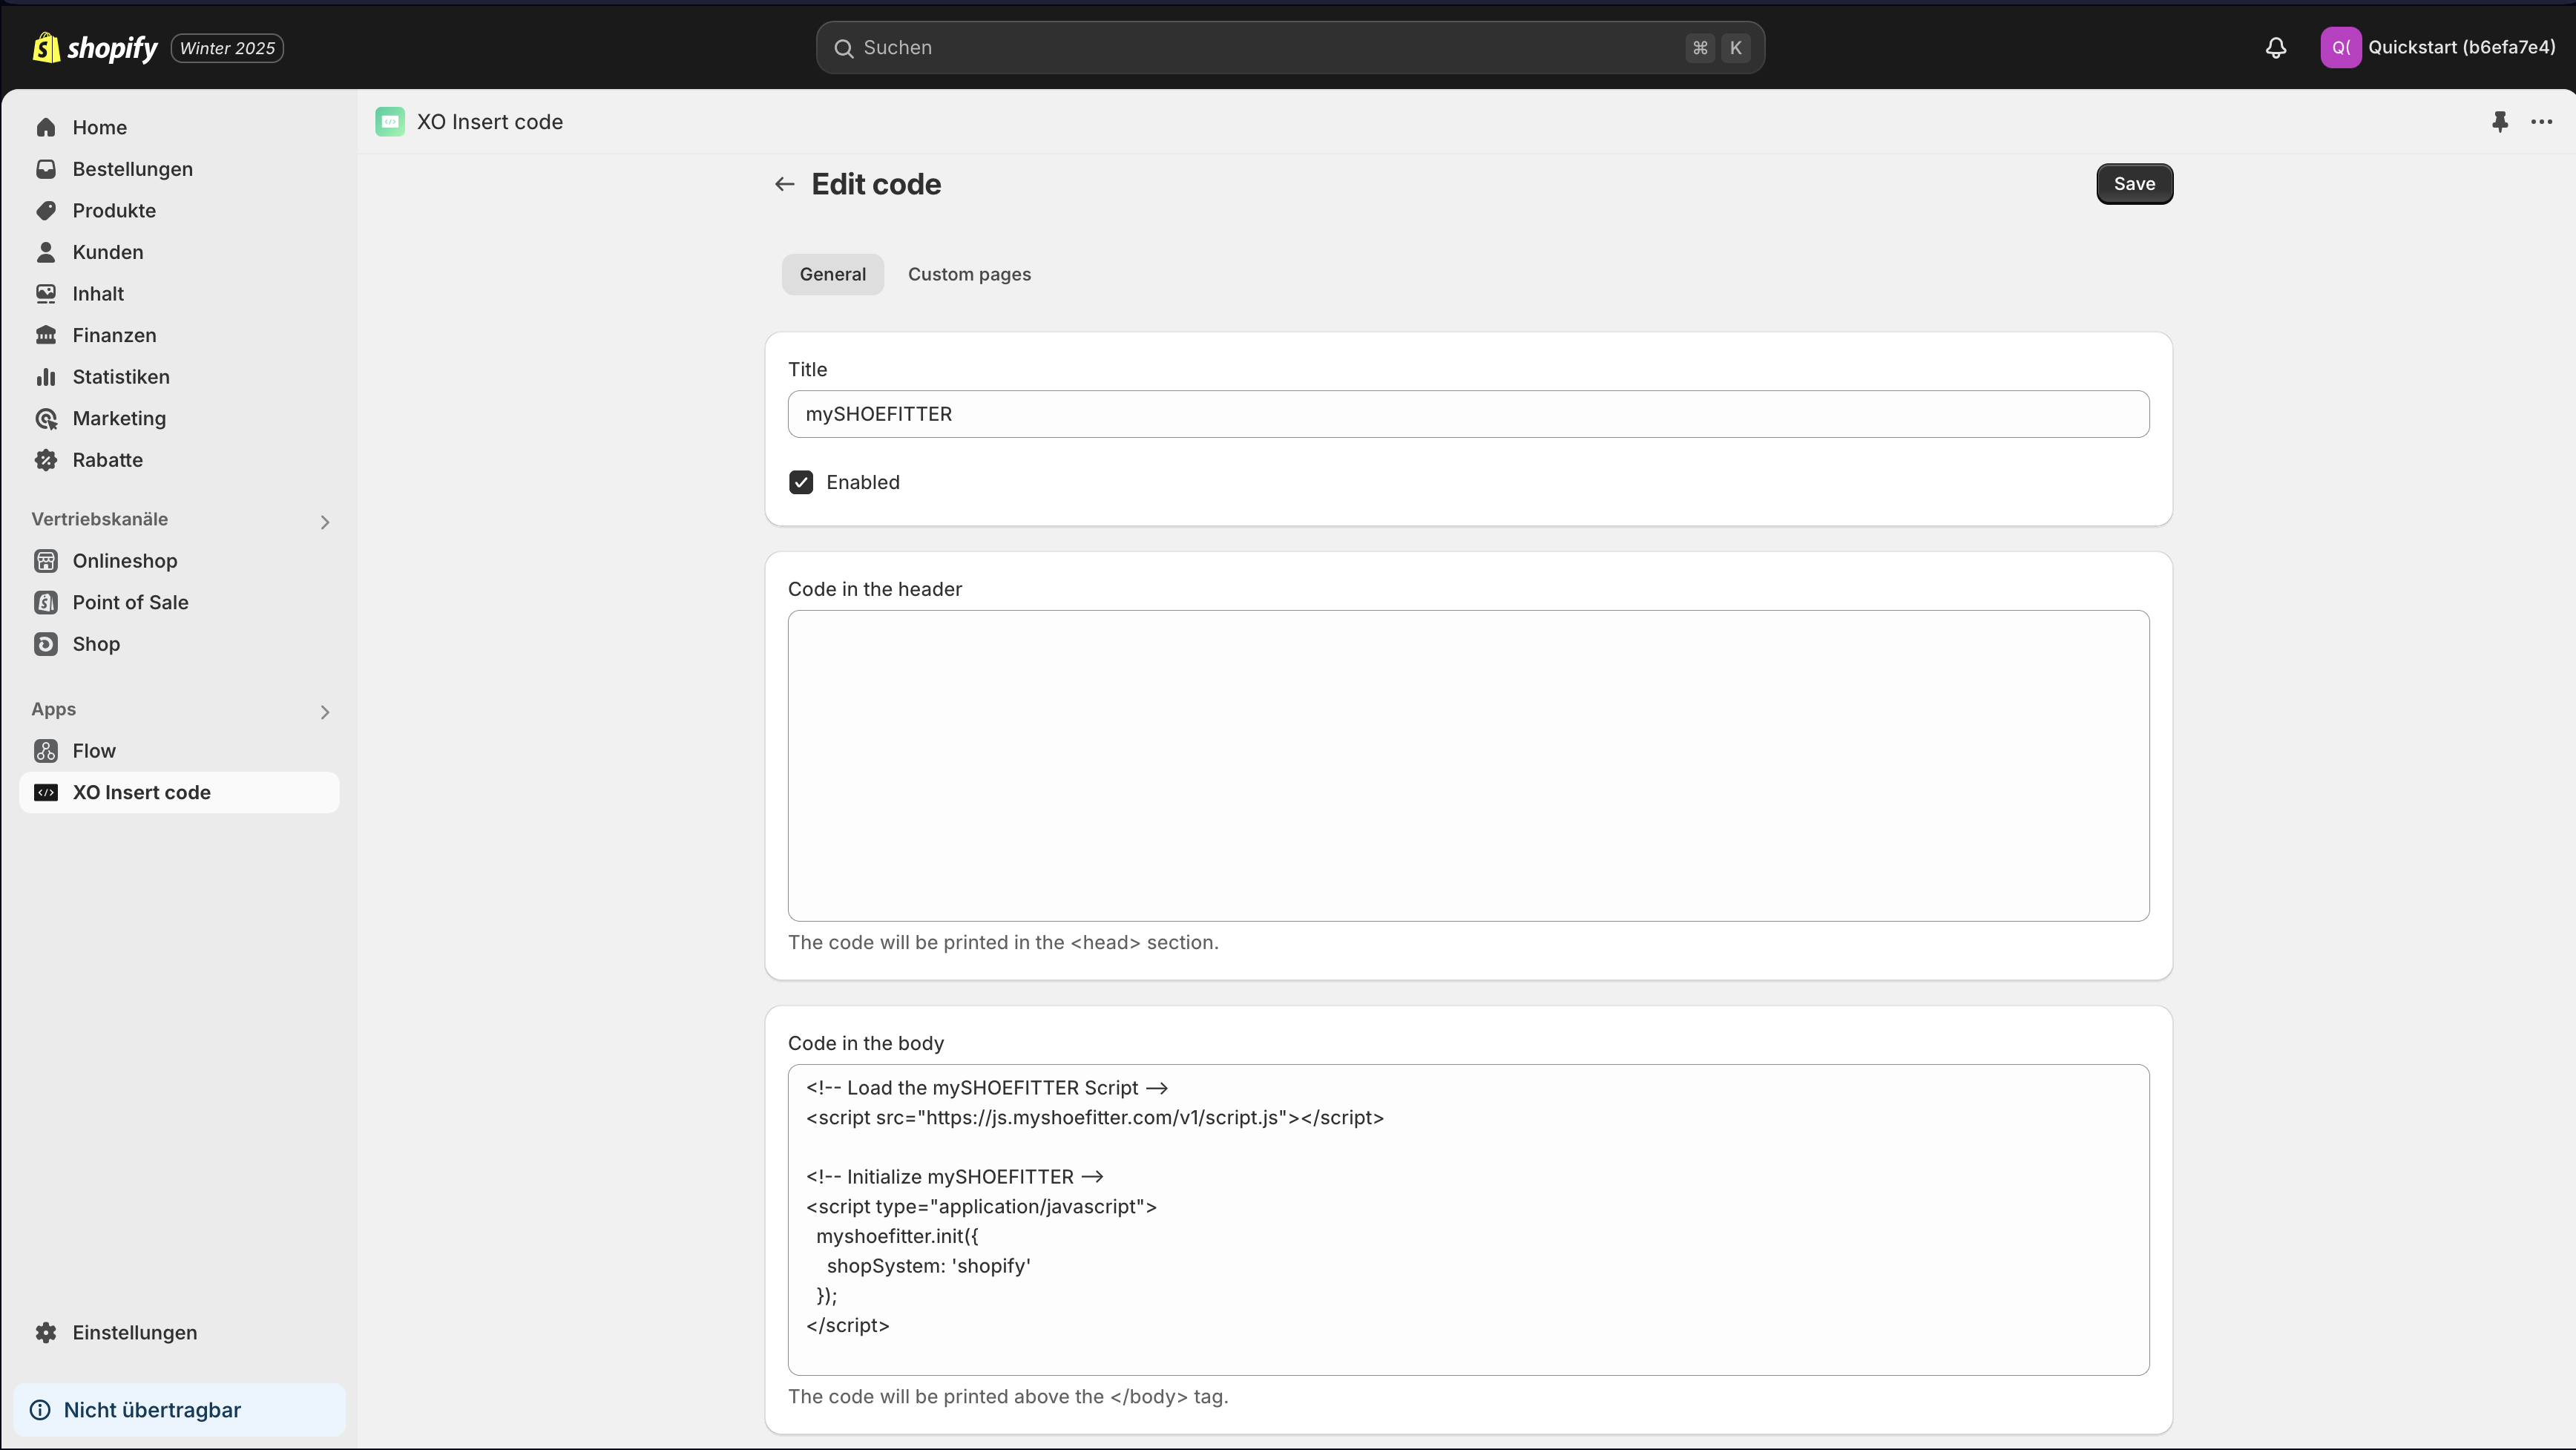Click the Inhalt image icon
Viewport: 2576px width, 1450px height.
[x=46, y=293]
